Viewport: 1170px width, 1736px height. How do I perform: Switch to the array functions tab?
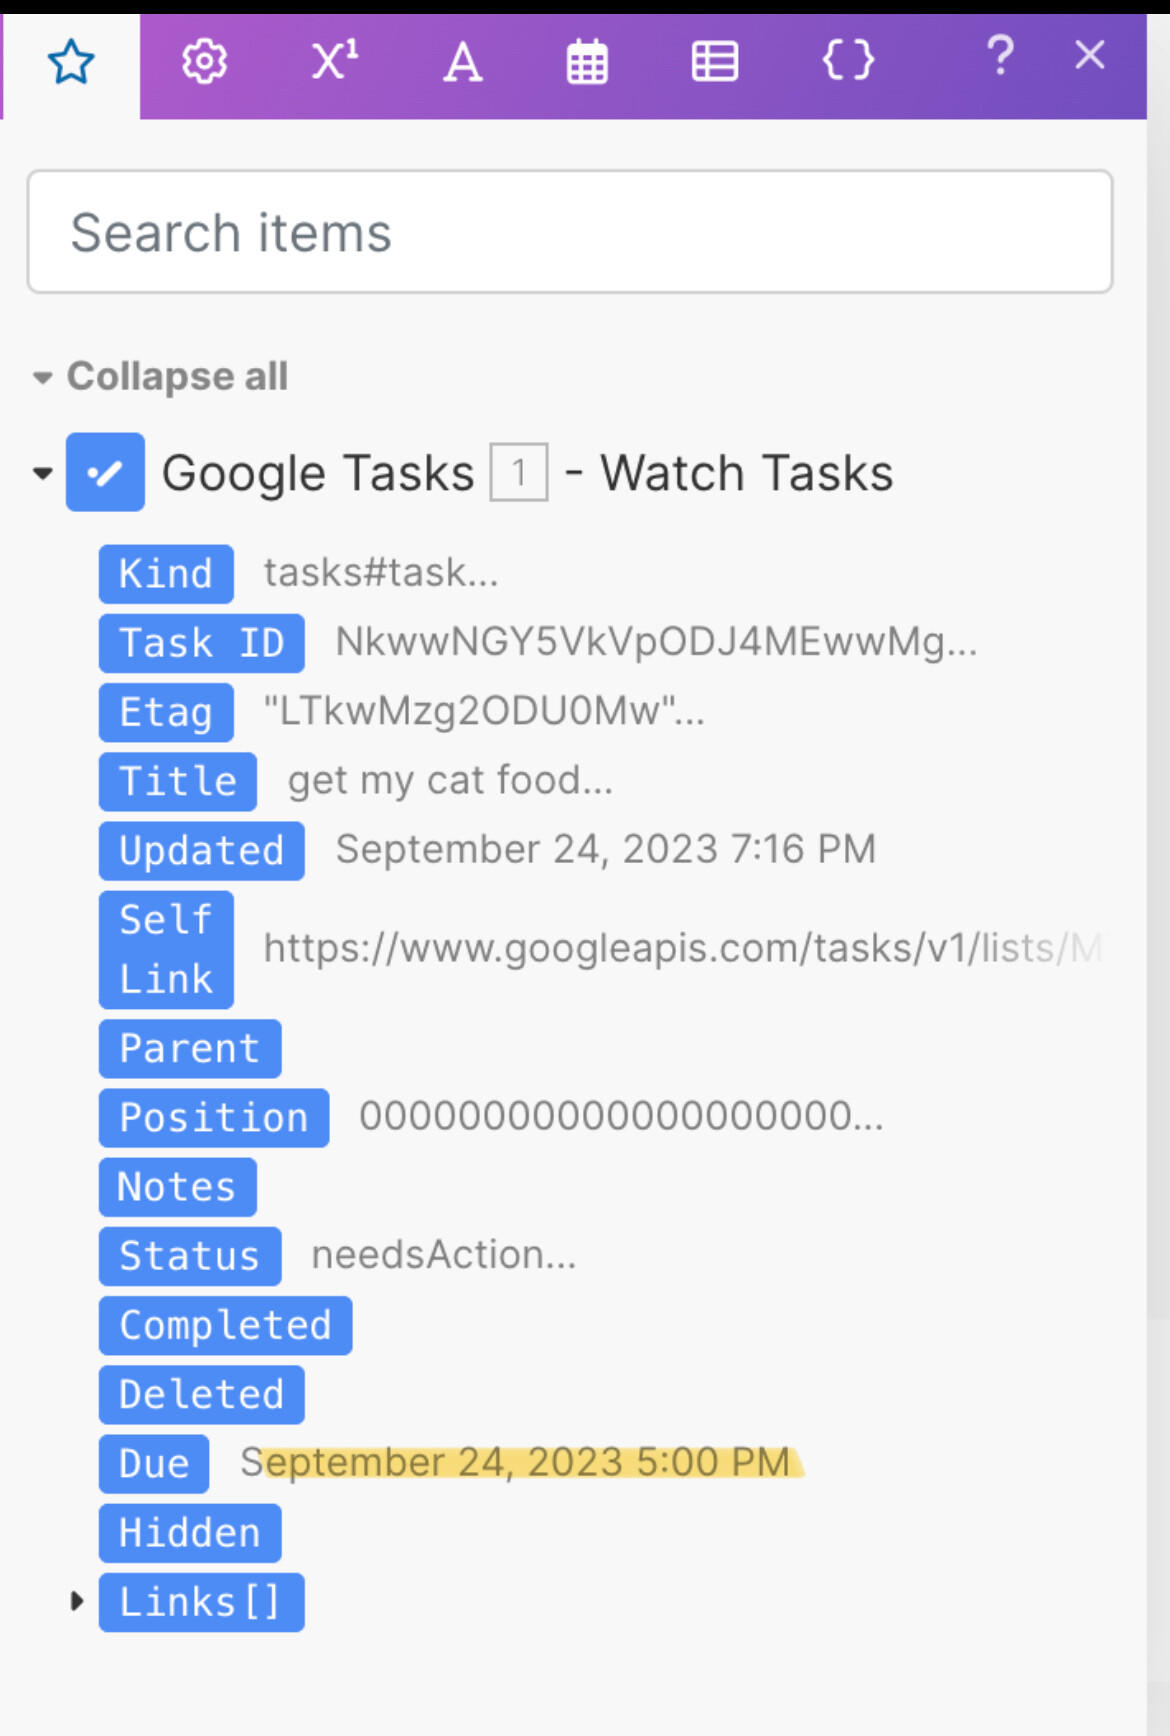(x=715, y=62)
